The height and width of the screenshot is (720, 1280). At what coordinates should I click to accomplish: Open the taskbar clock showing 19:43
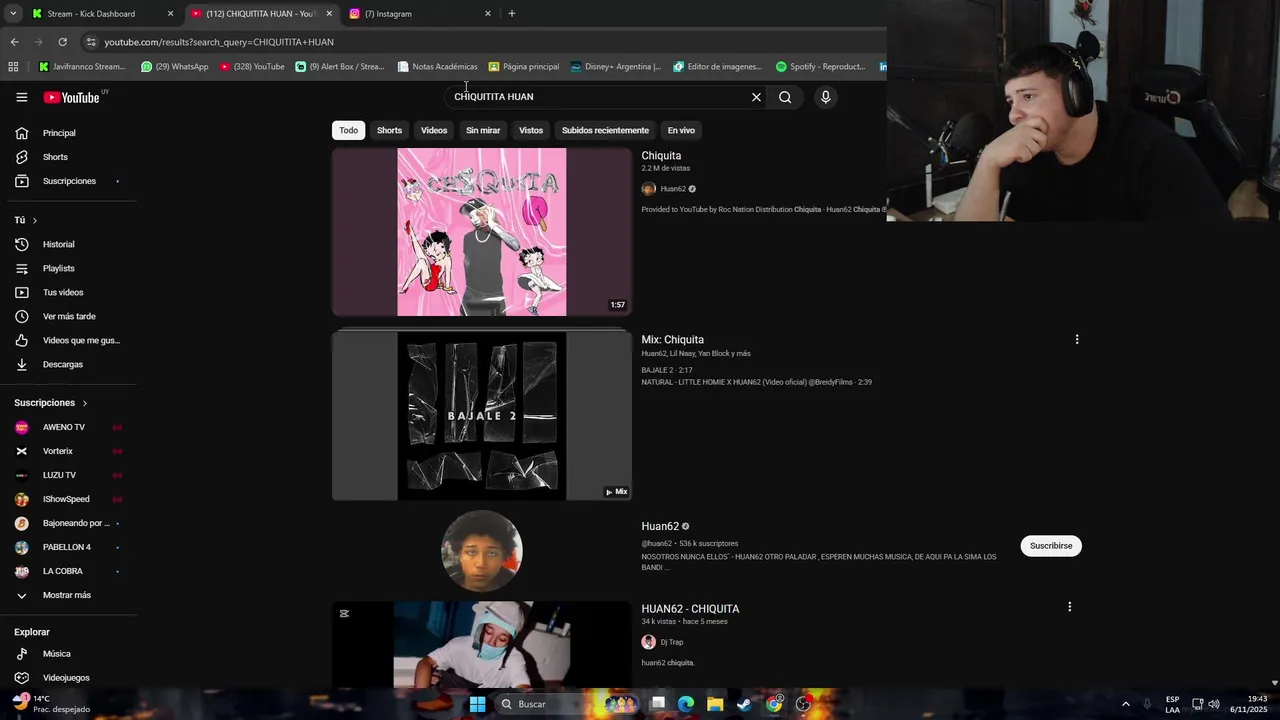point(1250,704)
